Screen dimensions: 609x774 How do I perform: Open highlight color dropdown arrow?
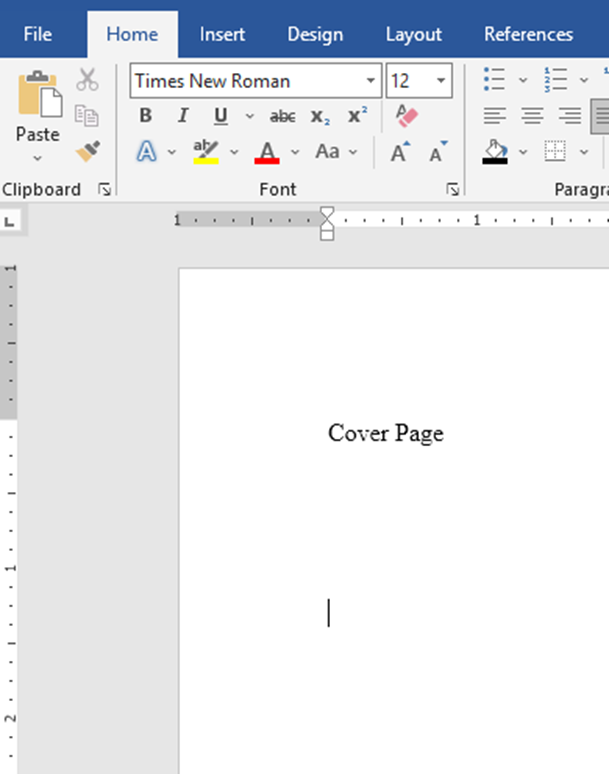pos(234,152)
